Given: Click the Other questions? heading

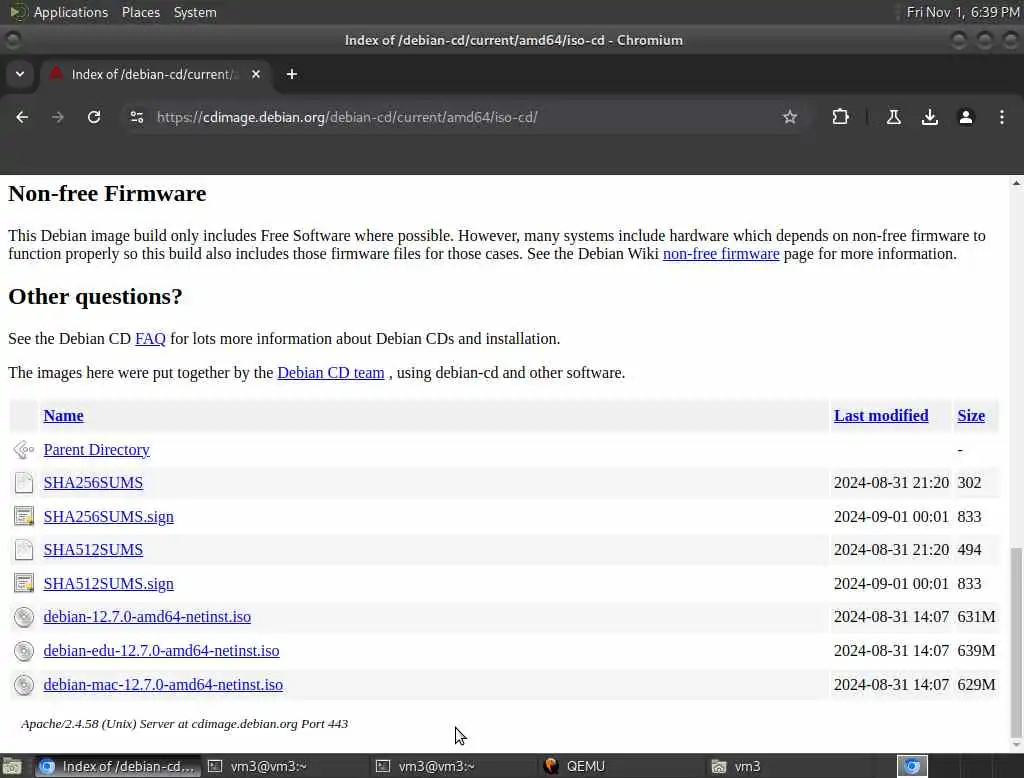Looking at the screenshot, I should [x=95, y=297].
